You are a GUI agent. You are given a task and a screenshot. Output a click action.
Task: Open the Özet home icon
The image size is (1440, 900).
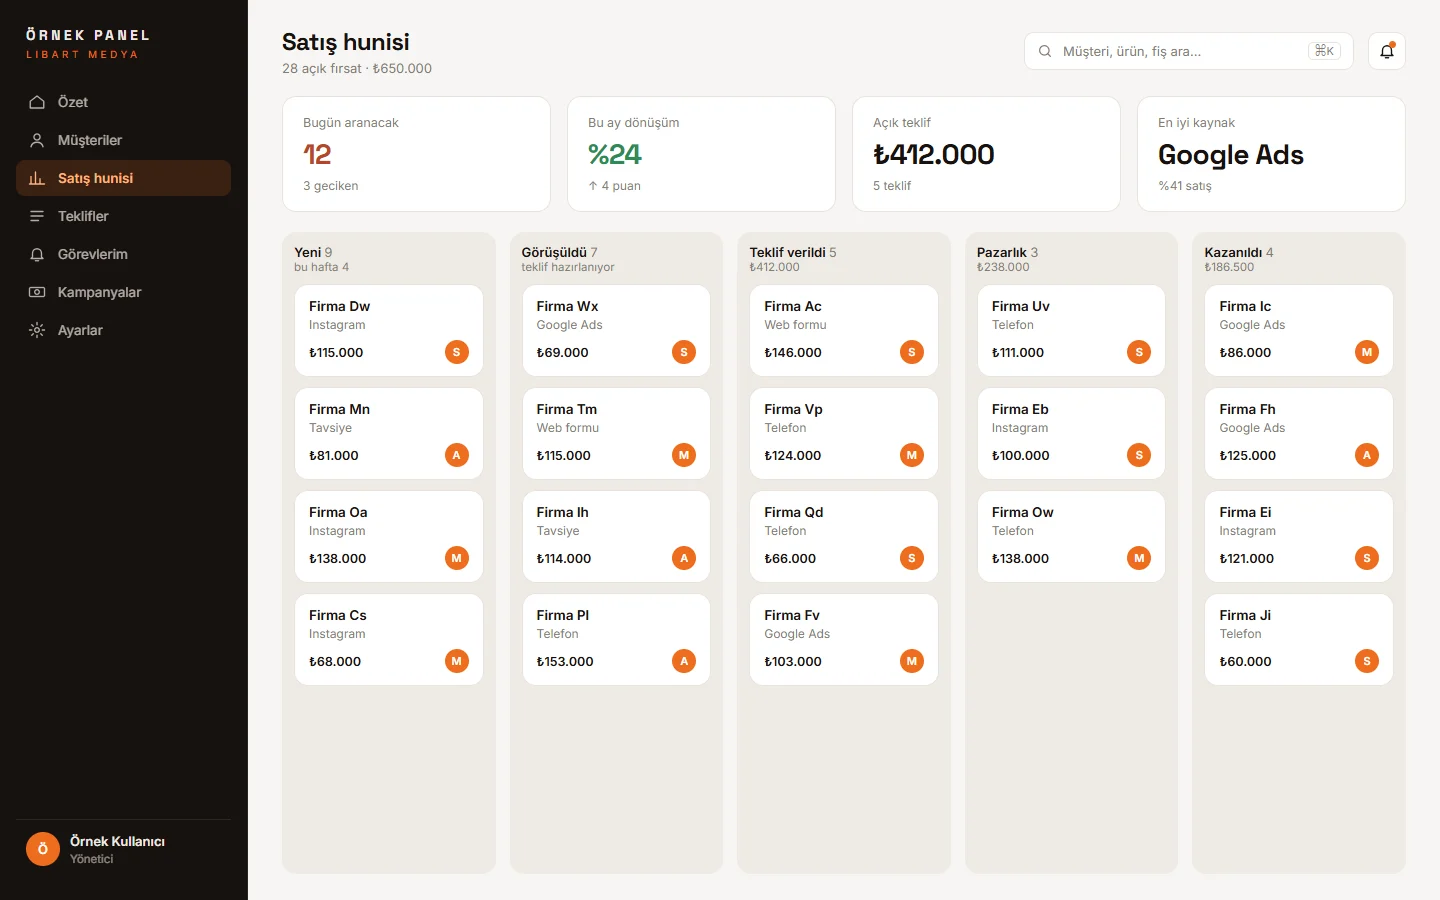[x=37, y=102]
